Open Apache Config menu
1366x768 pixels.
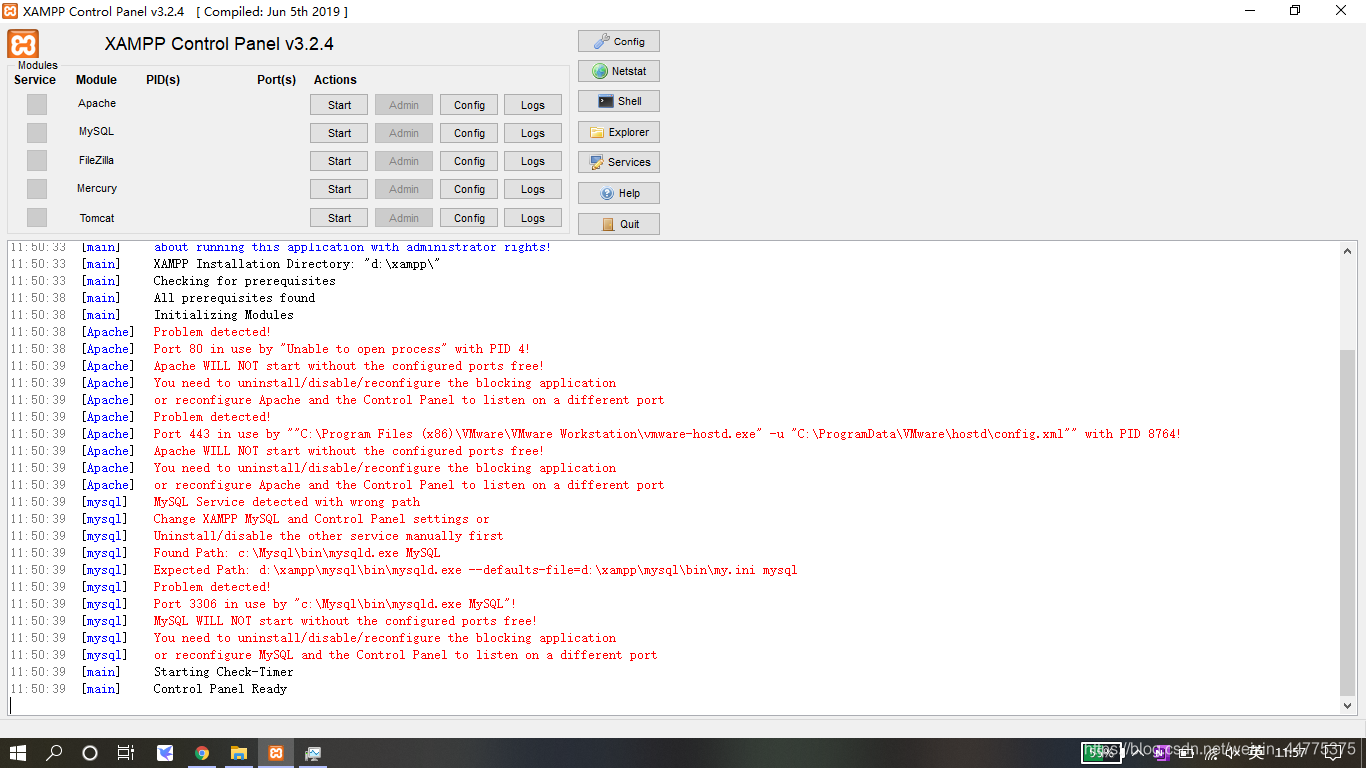[469, 105]
